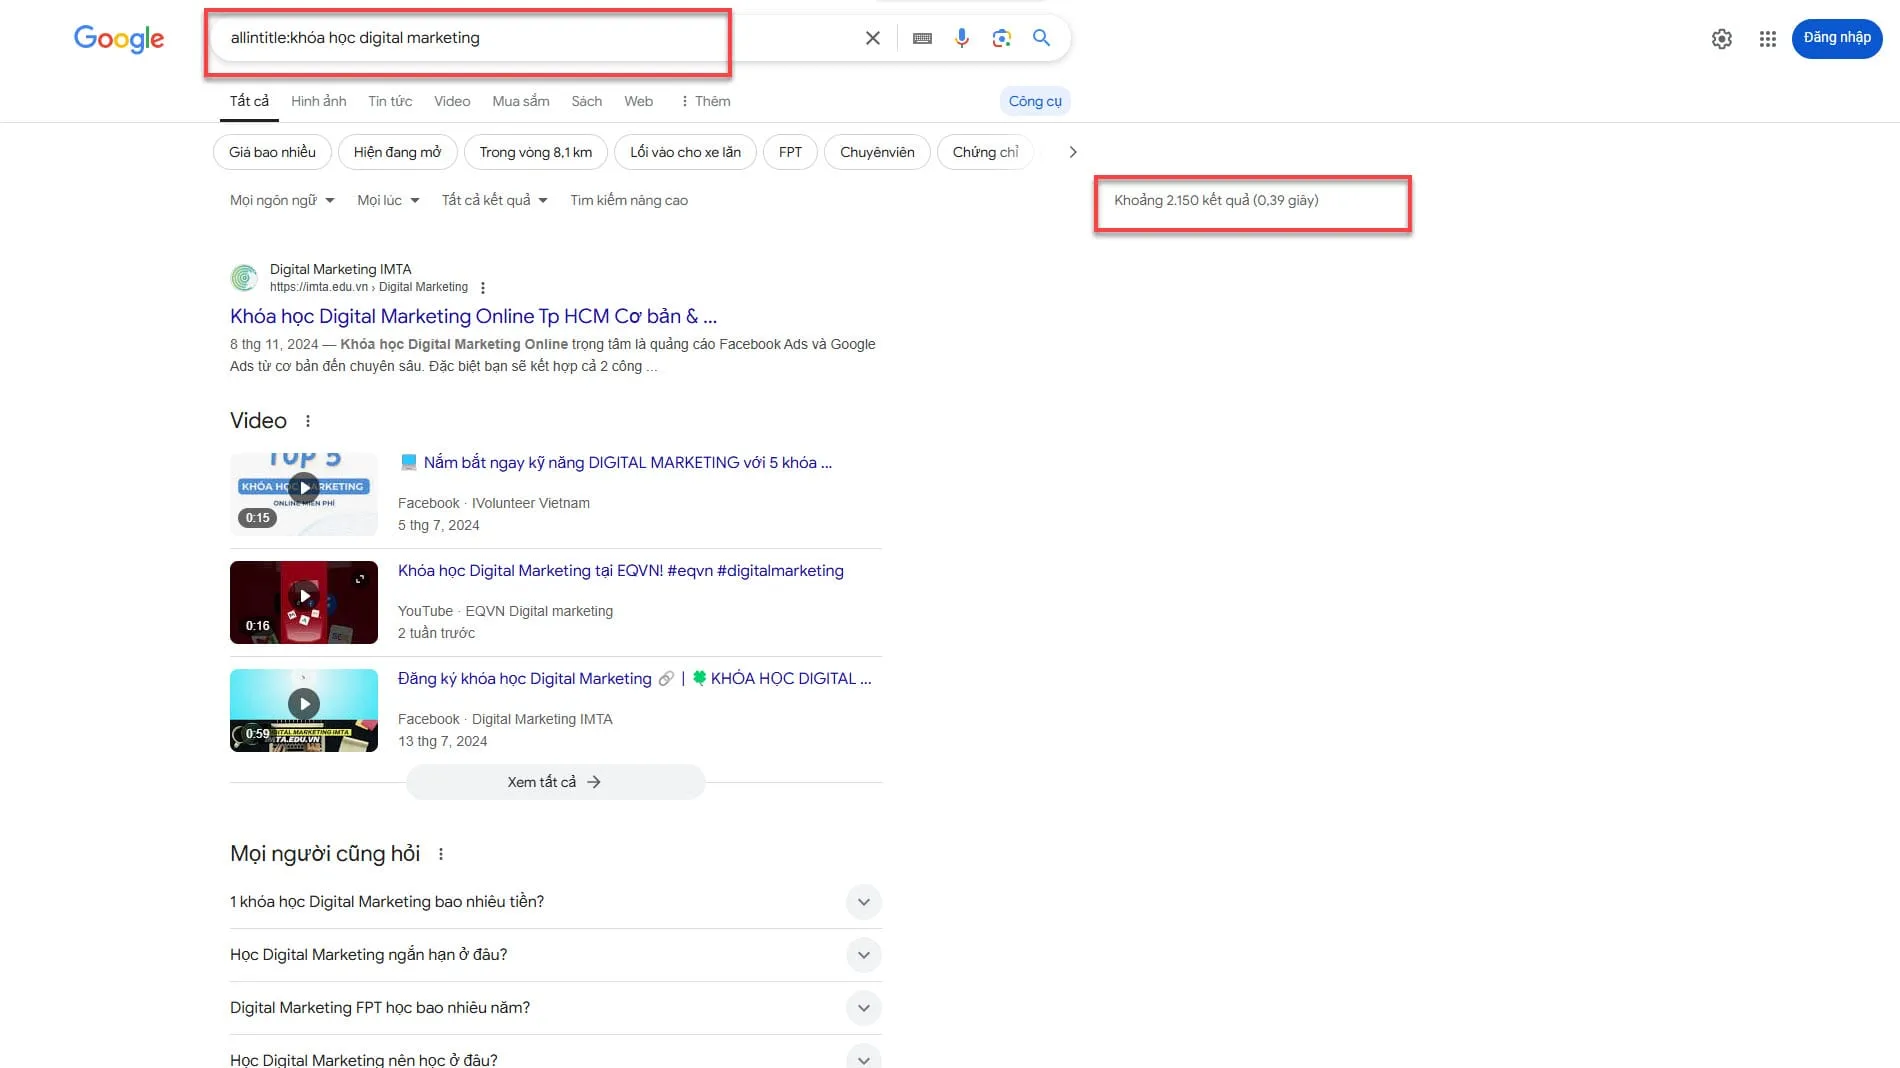Open the Mọi lúc time filter dropdown
Screen dimensions: 1900x1068
pyautogui.click(x=387, y=200)
